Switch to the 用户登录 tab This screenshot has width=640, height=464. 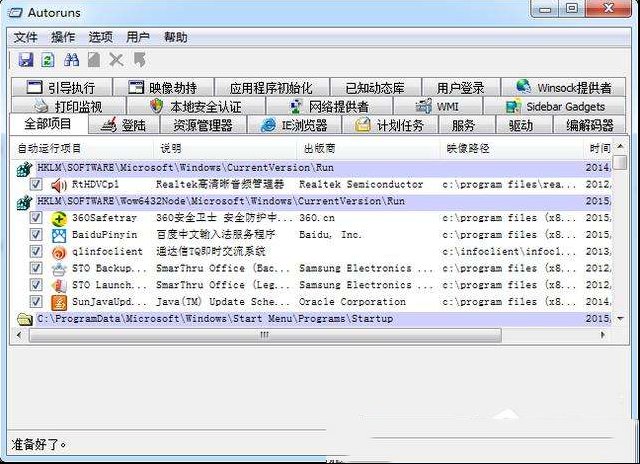(461, 87)
